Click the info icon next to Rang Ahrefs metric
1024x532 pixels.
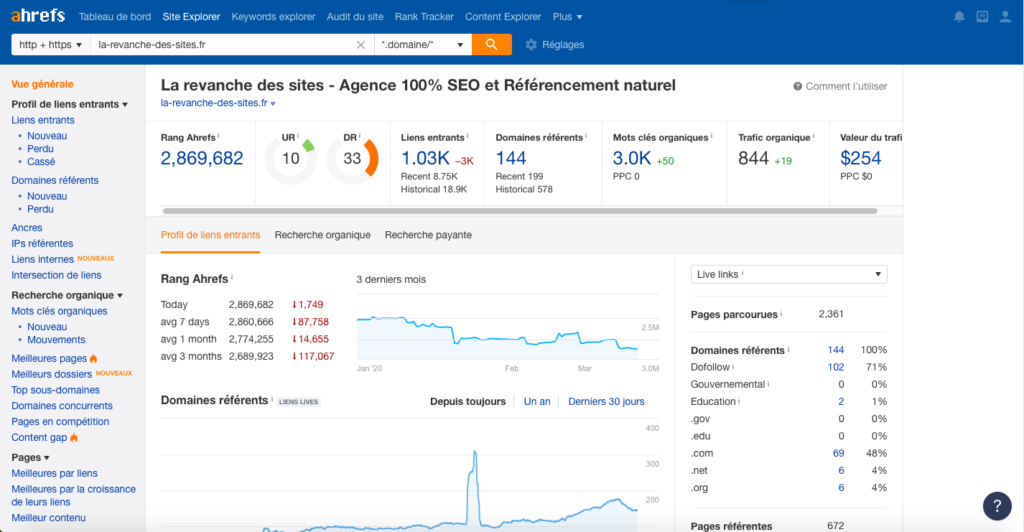[x=218, y=136]
